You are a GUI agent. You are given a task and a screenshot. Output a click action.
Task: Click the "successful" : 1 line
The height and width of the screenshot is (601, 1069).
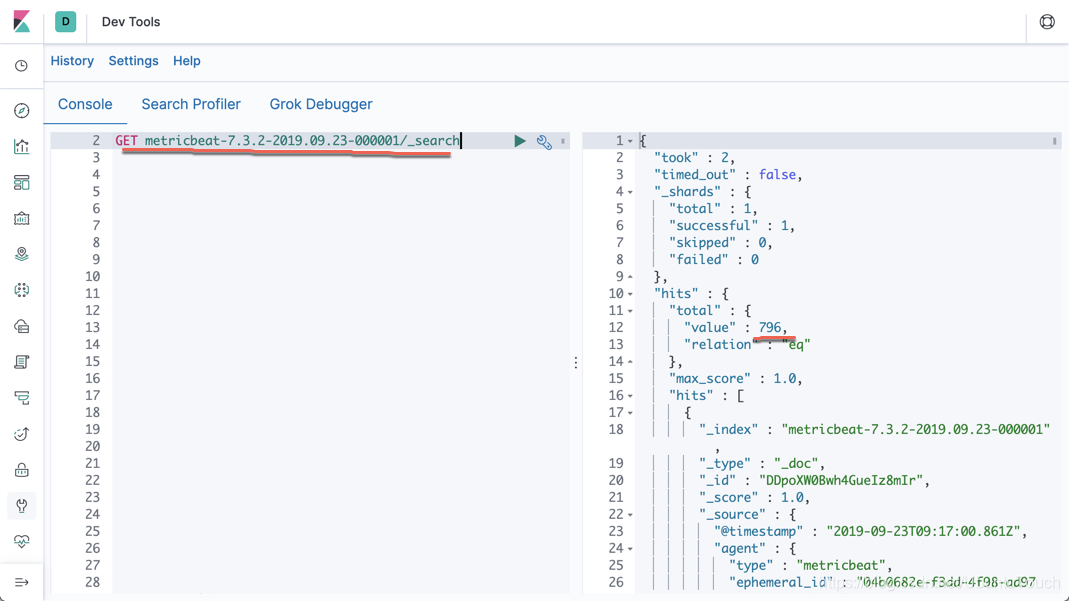(x=732, y=226)
